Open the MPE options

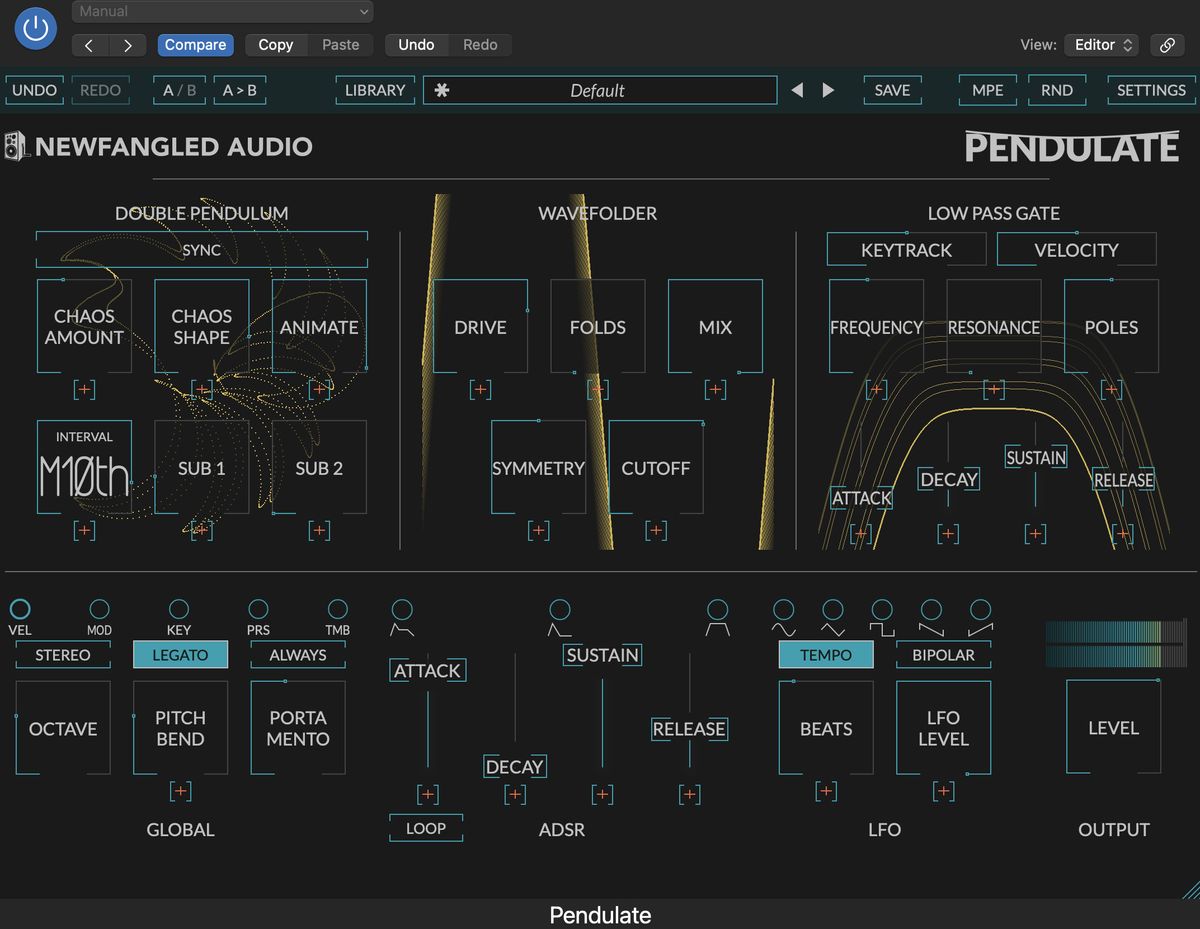tap(988, 90)
